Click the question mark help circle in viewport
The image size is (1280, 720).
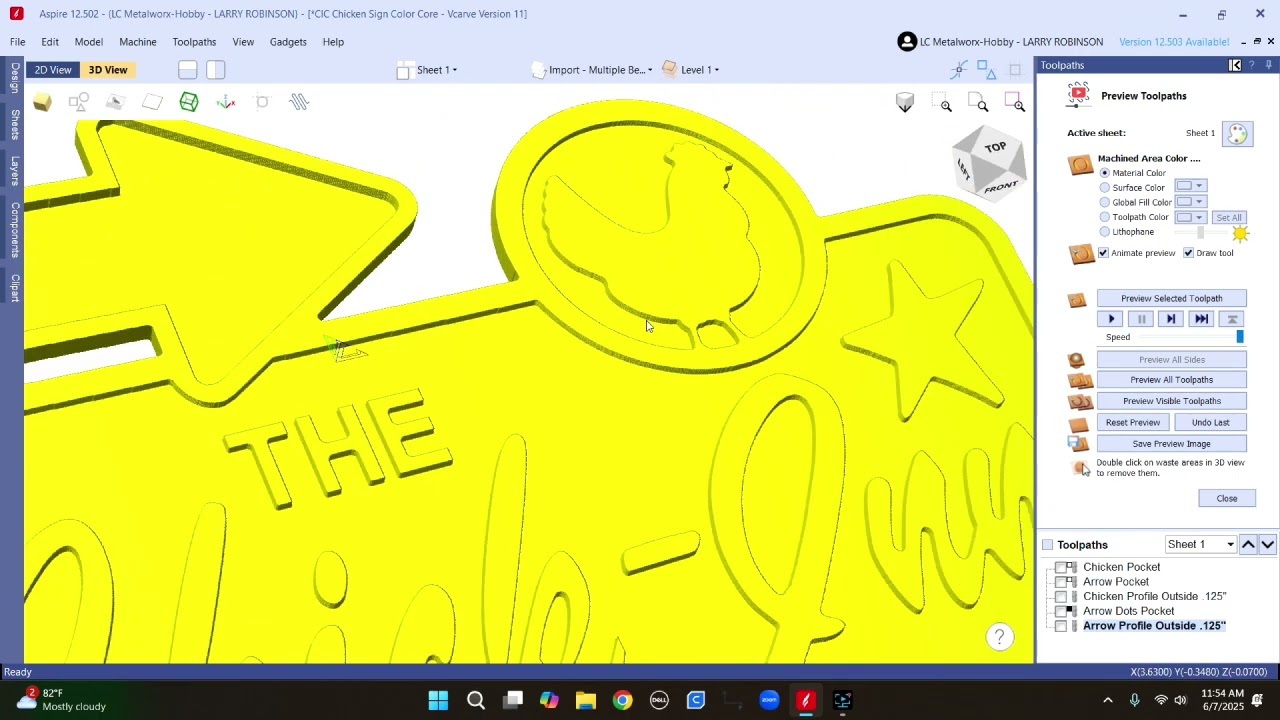point(999,637)
